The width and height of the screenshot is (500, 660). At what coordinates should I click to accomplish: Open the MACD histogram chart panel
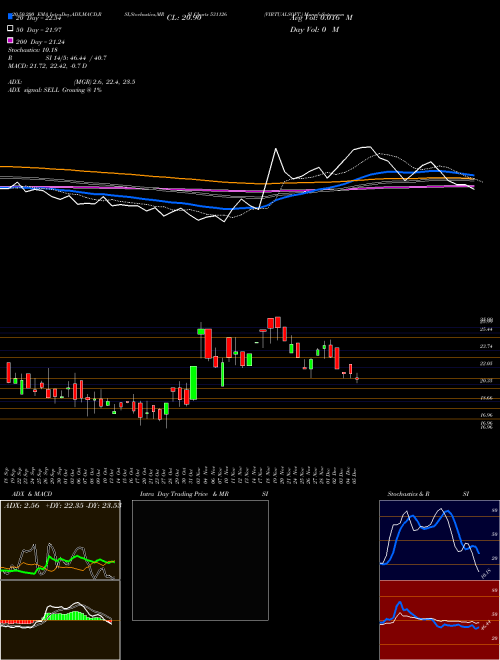tap(60, 620)
